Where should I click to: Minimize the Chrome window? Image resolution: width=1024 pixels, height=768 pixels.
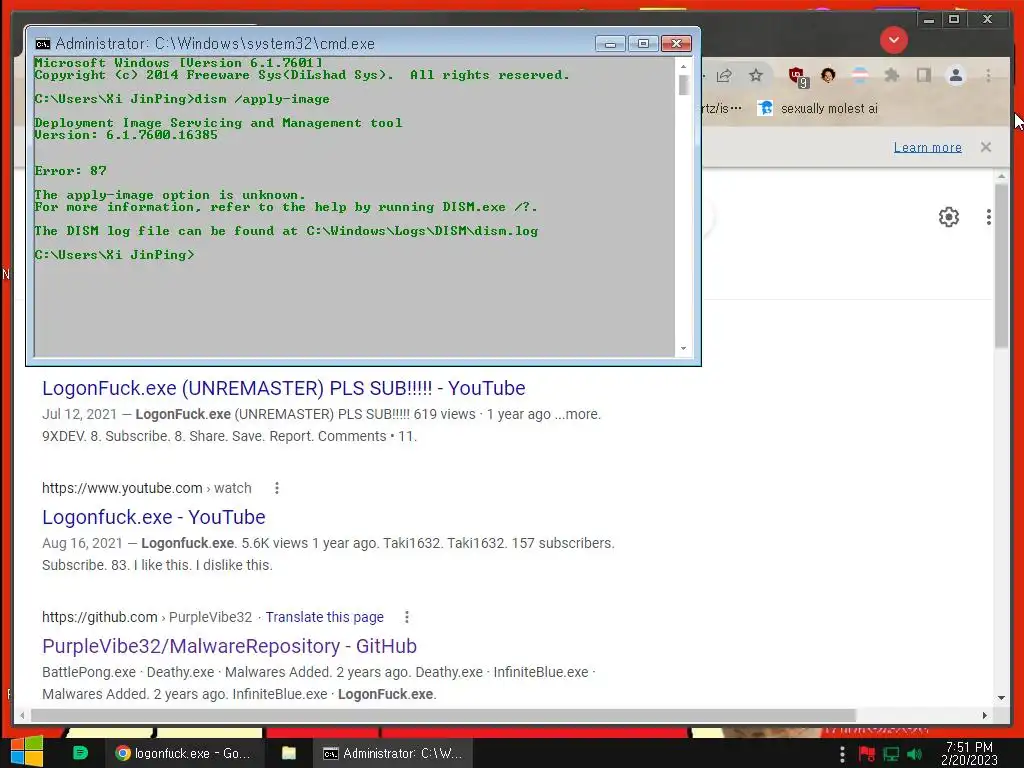(x=929, y=20)
